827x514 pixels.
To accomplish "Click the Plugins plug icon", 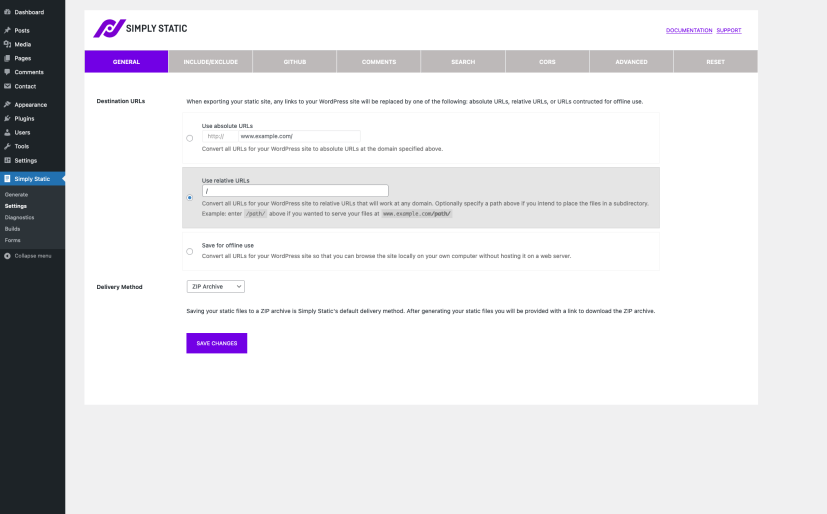I will 8,118.
